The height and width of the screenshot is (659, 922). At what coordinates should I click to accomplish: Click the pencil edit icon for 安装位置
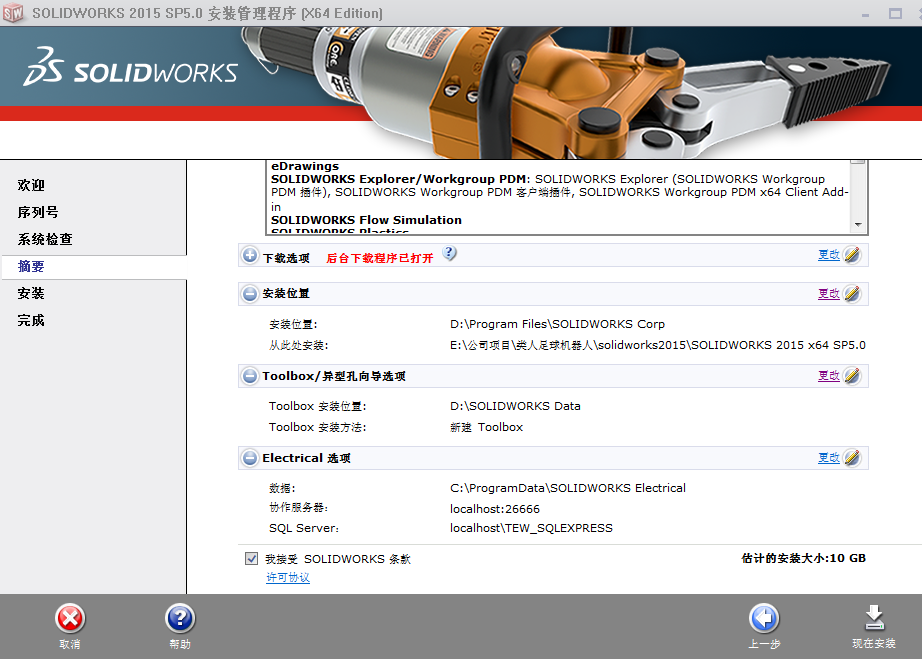click(x=851, y=294)
